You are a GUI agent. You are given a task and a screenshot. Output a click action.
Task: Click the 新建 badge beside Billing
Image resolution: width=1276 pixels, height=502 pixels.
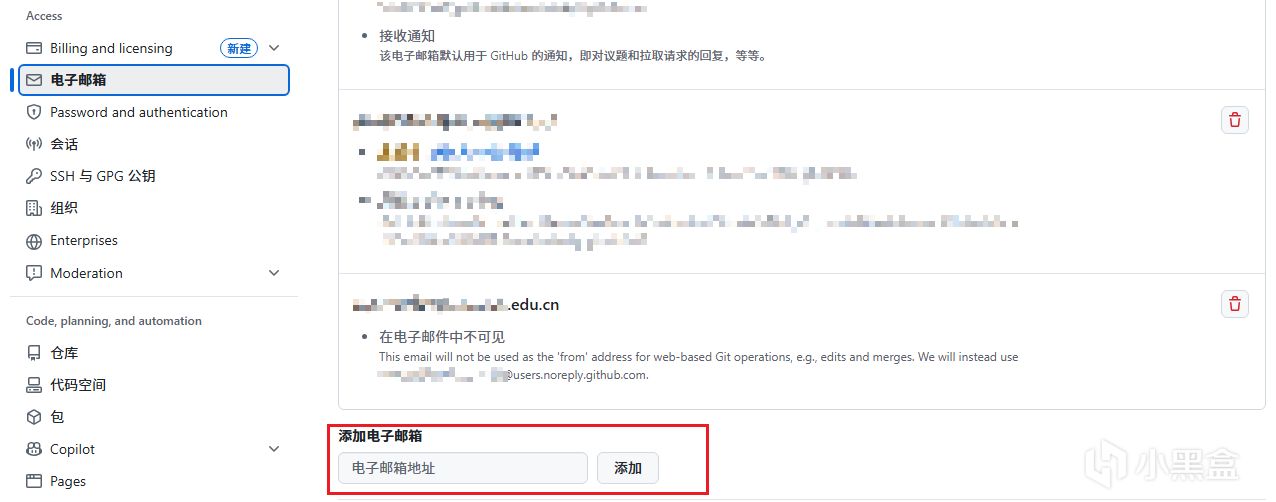239,48
